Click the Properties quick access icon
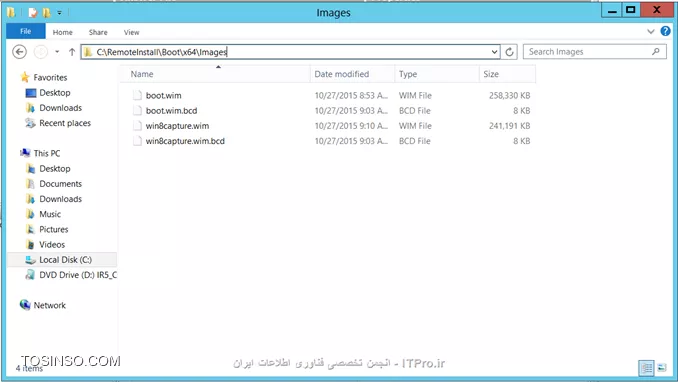 tap(33, 13)
